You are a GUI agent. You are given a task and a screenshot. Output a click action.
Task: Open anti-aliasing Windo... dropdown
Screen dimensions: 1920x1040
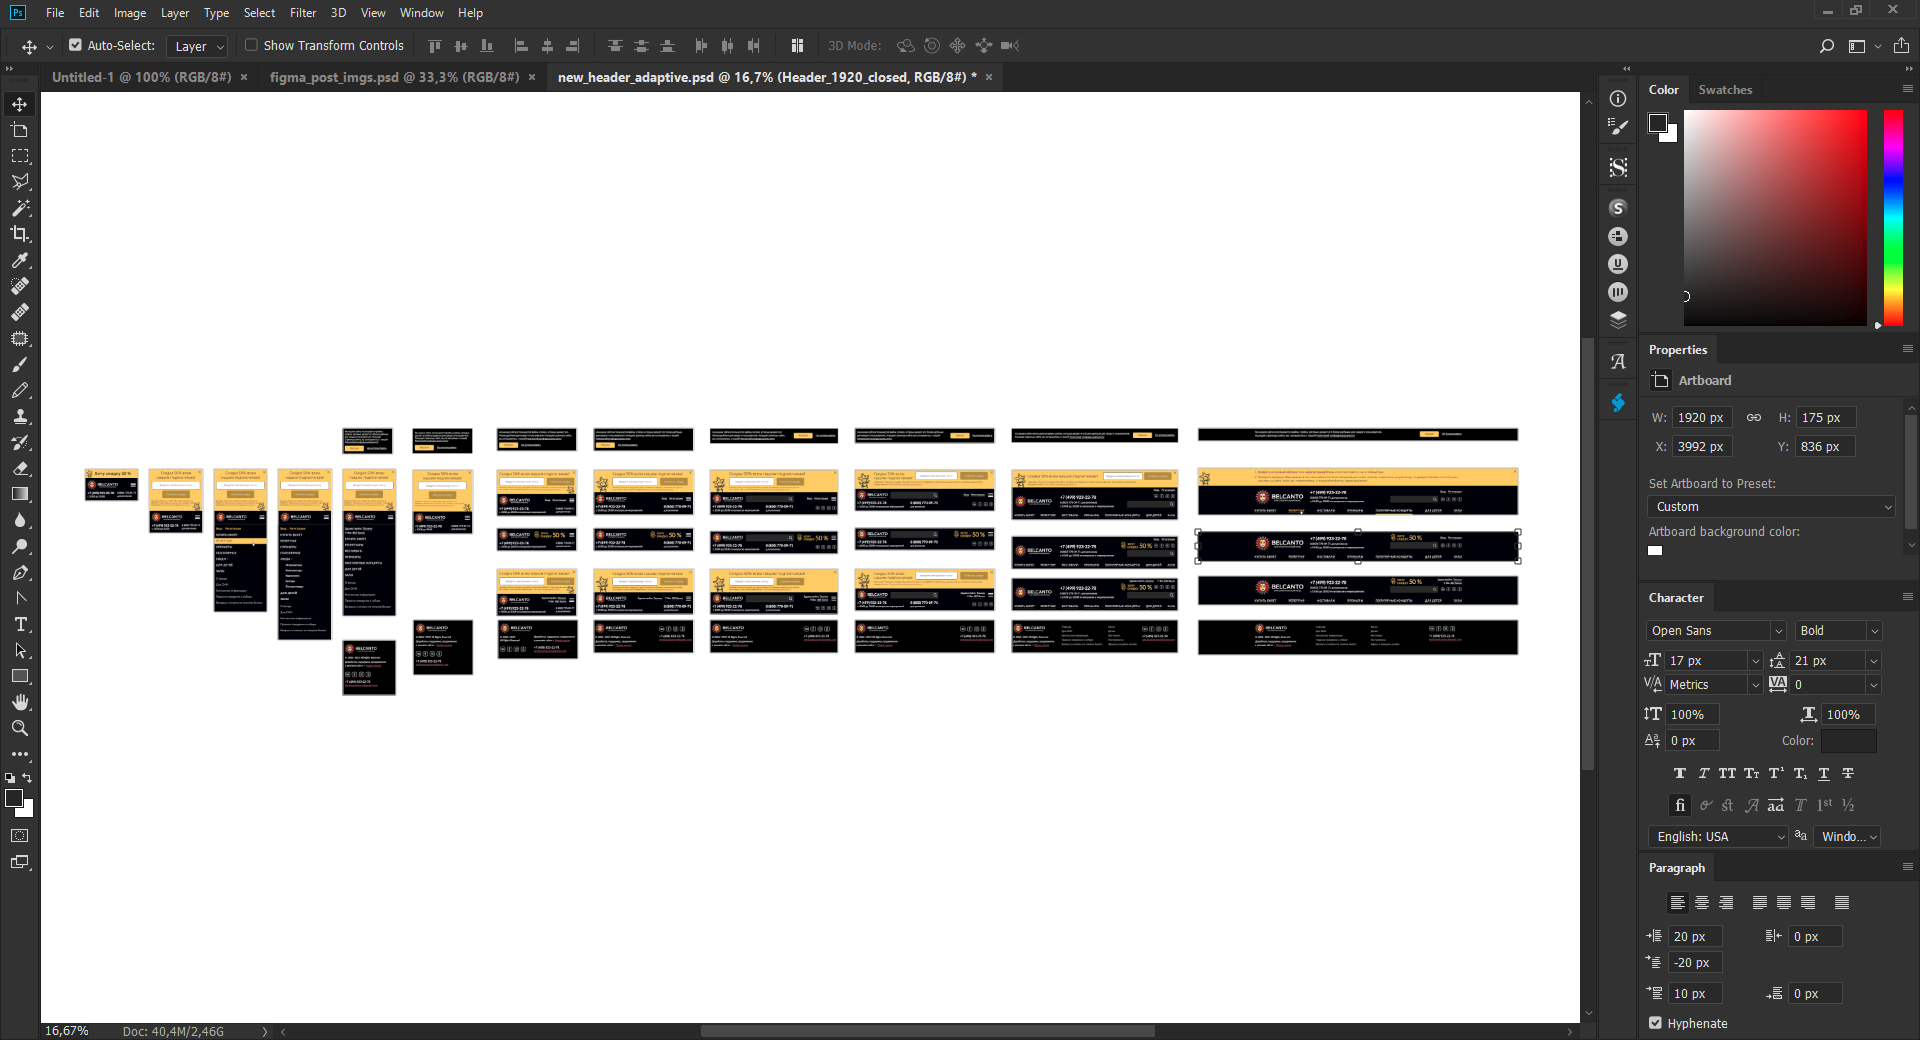tap(1848, 837)
